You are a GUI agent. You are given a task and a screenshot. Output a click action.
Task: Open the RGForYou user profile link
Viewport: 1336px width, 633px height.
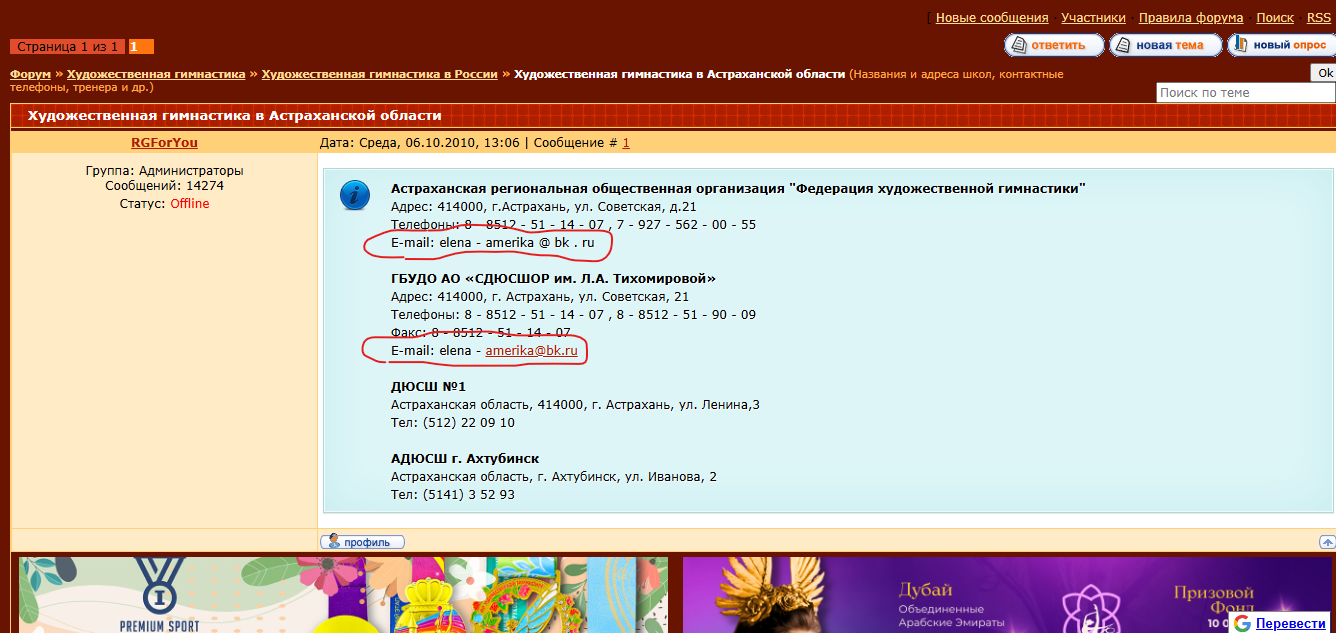click(164, 143)
